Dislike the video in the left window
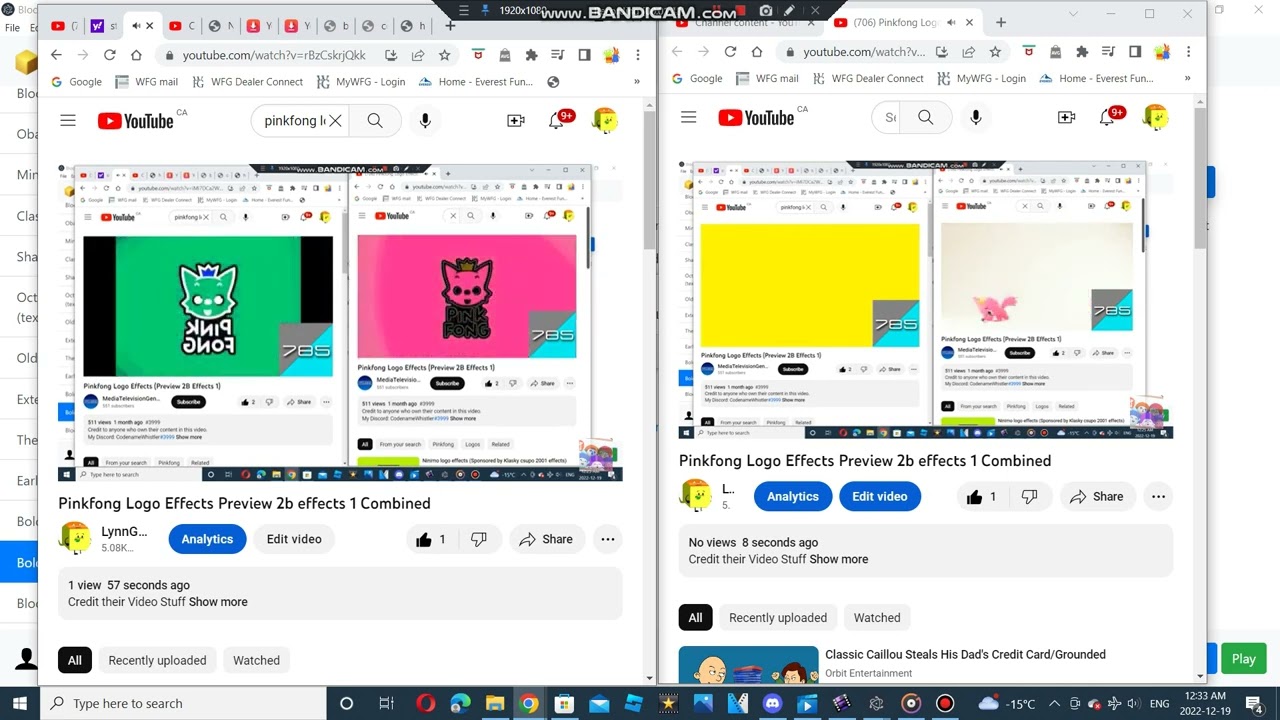Image resolution: width=1280 pixels, height=720 pixels. coord(479,539)
